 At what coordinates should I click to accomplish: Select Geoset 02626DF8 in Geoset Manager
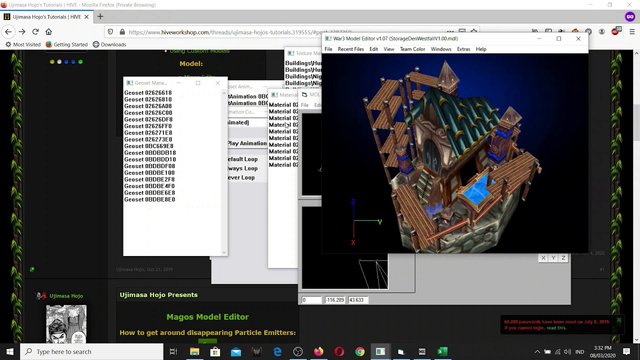click(148, 119)
